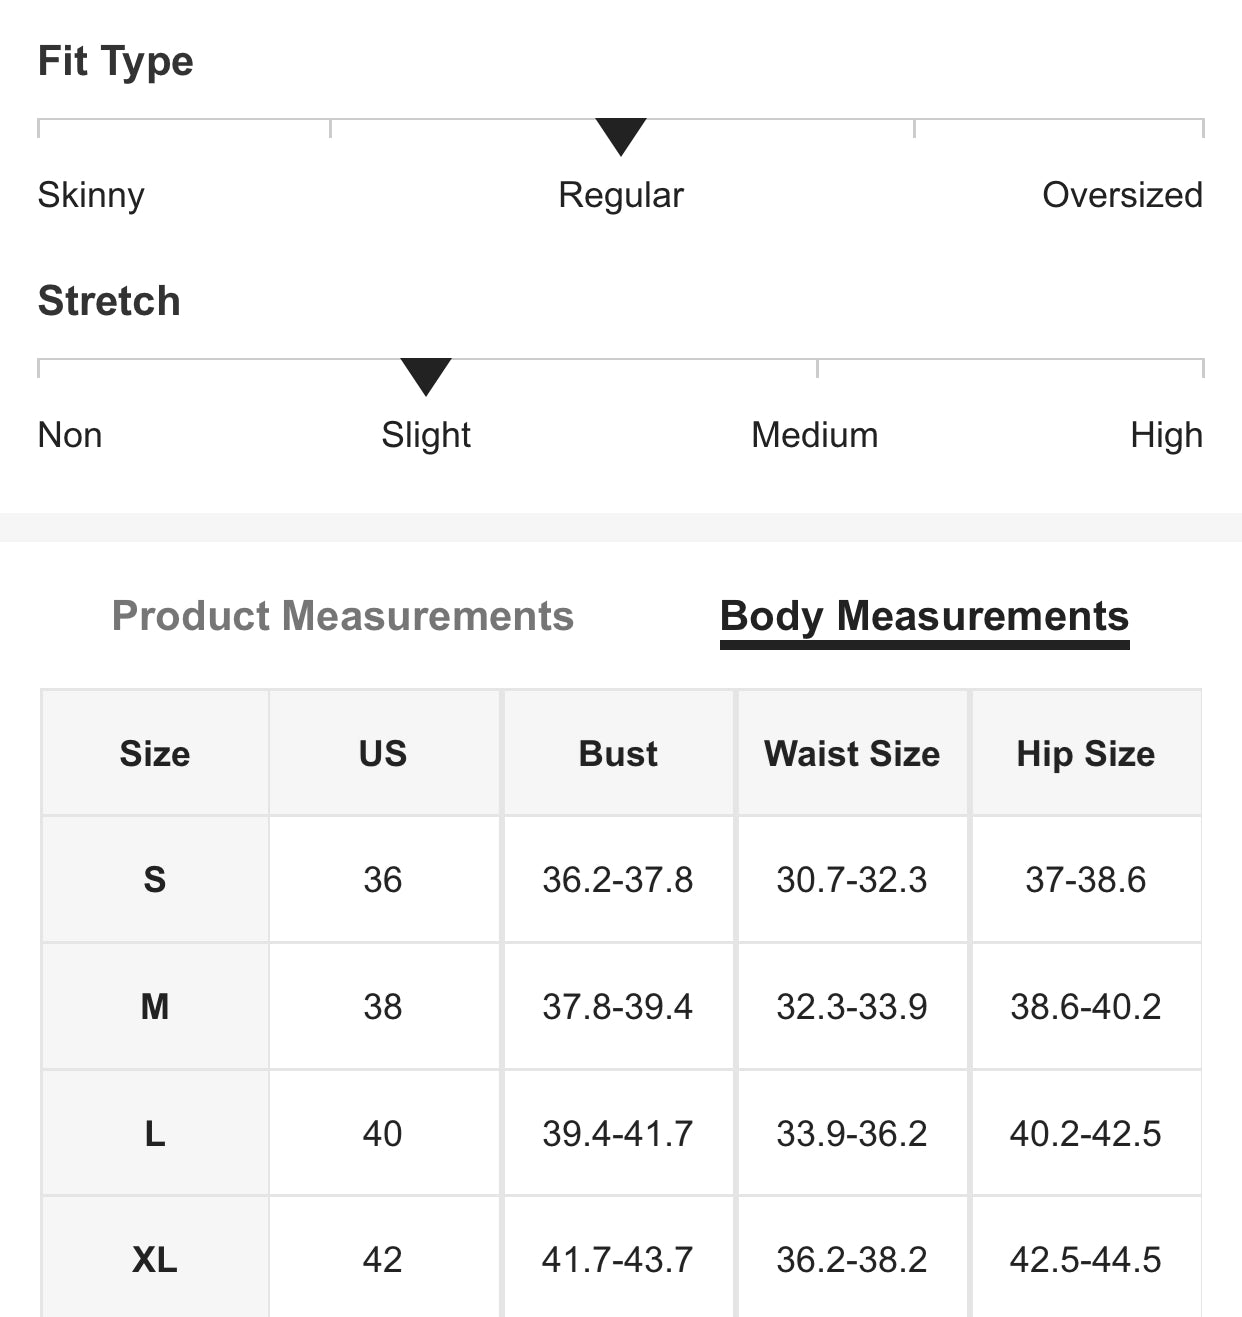Switch to the Product Measurements tab
This screenshot has height=1317, width=1242.
coord(342,616)
